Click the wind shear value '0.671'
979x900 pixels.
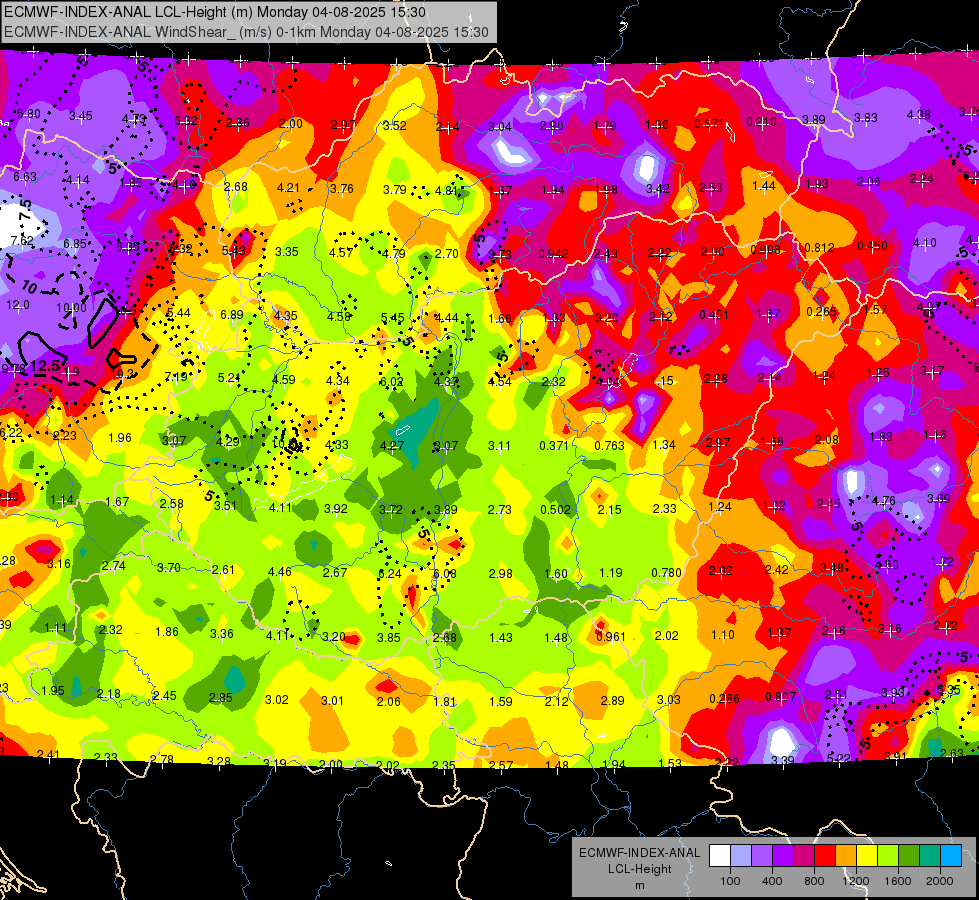[709, 124]
